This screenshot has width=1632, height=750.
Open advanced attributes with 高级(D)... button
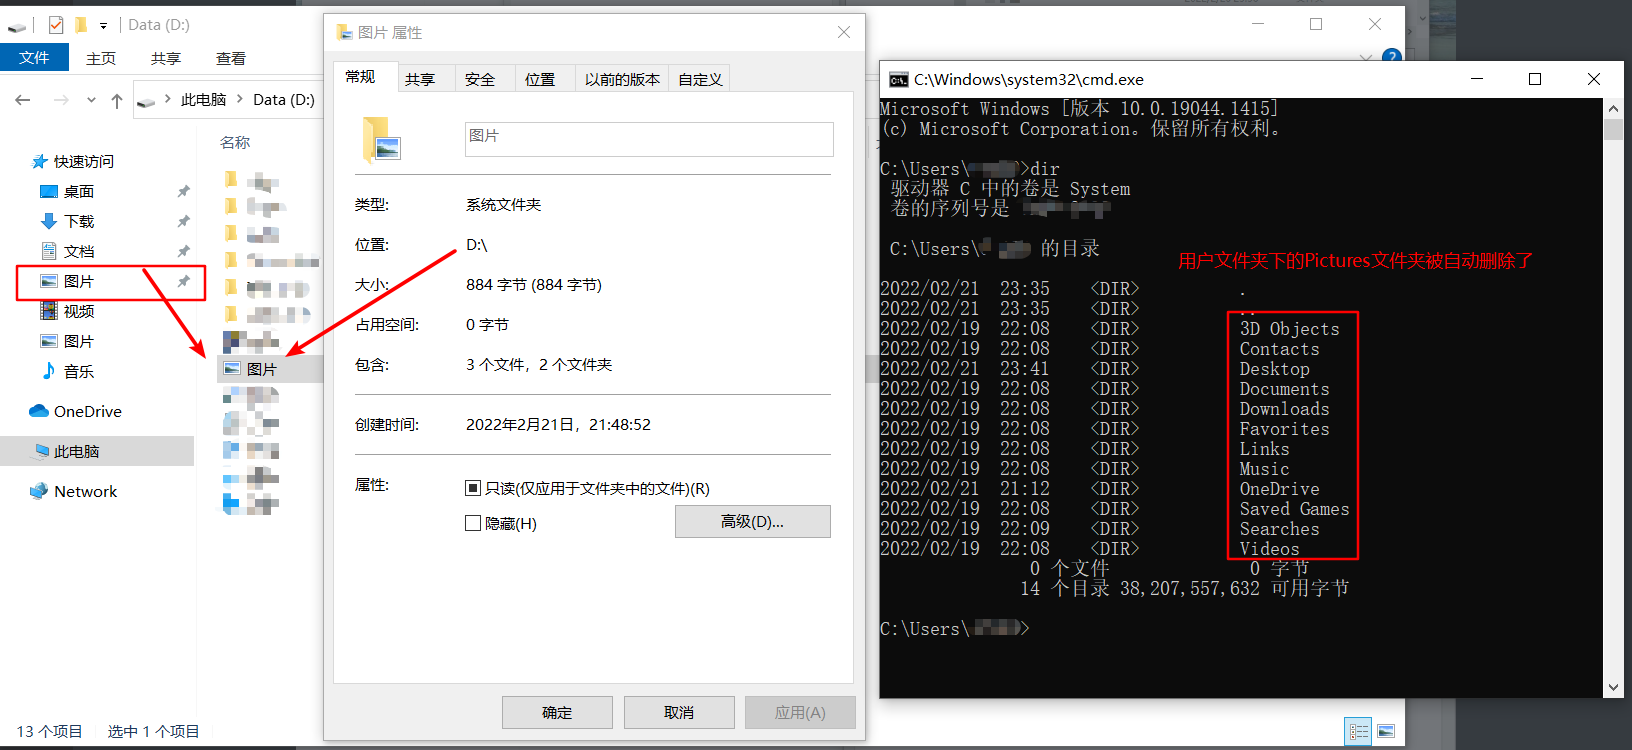tap(753, 521)
